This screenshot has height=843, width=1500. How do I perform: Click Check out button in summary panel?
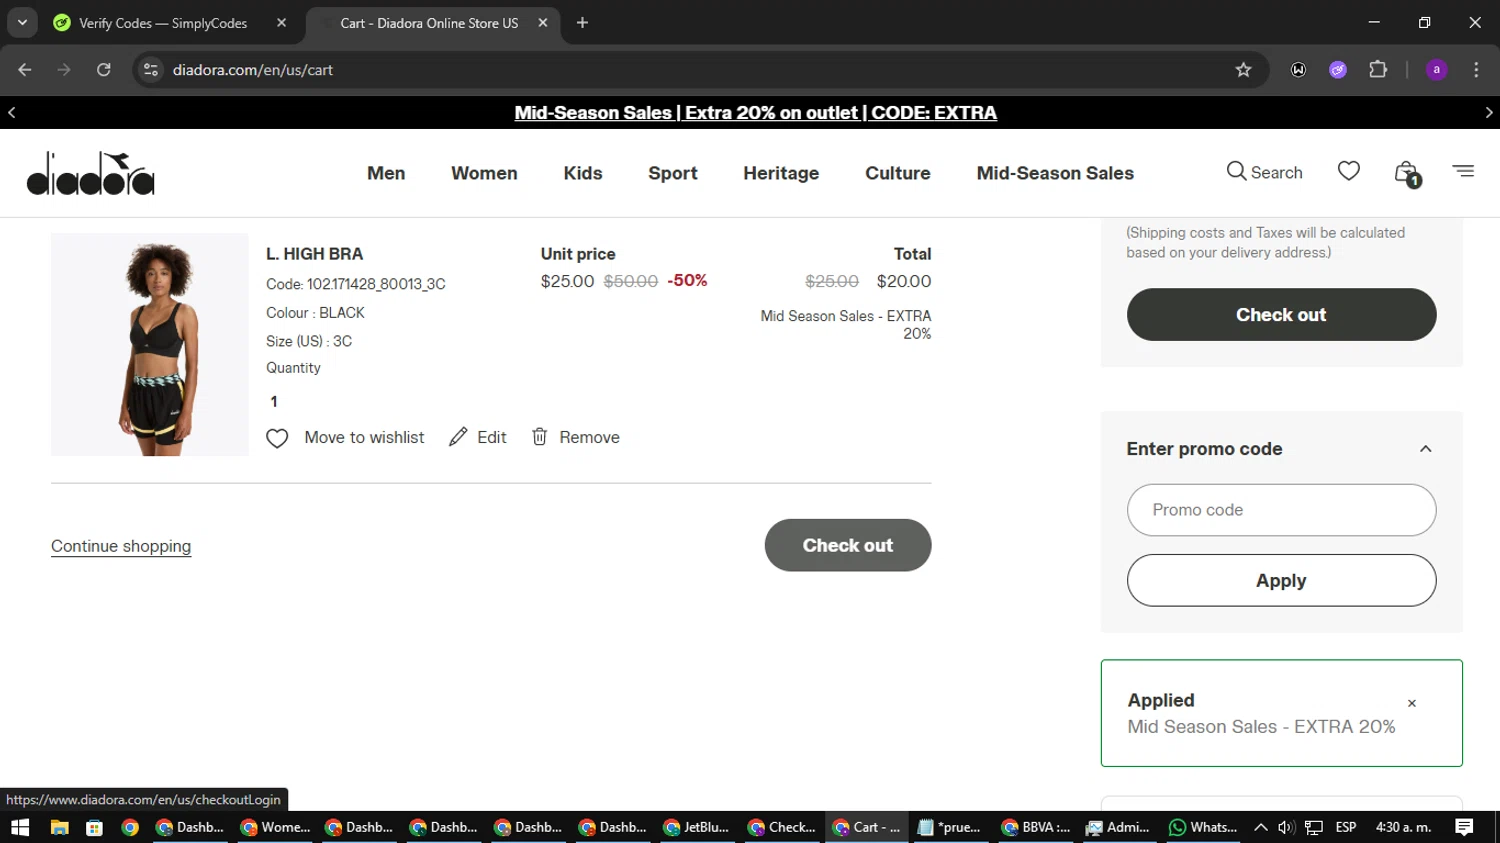coord(1281,315)
